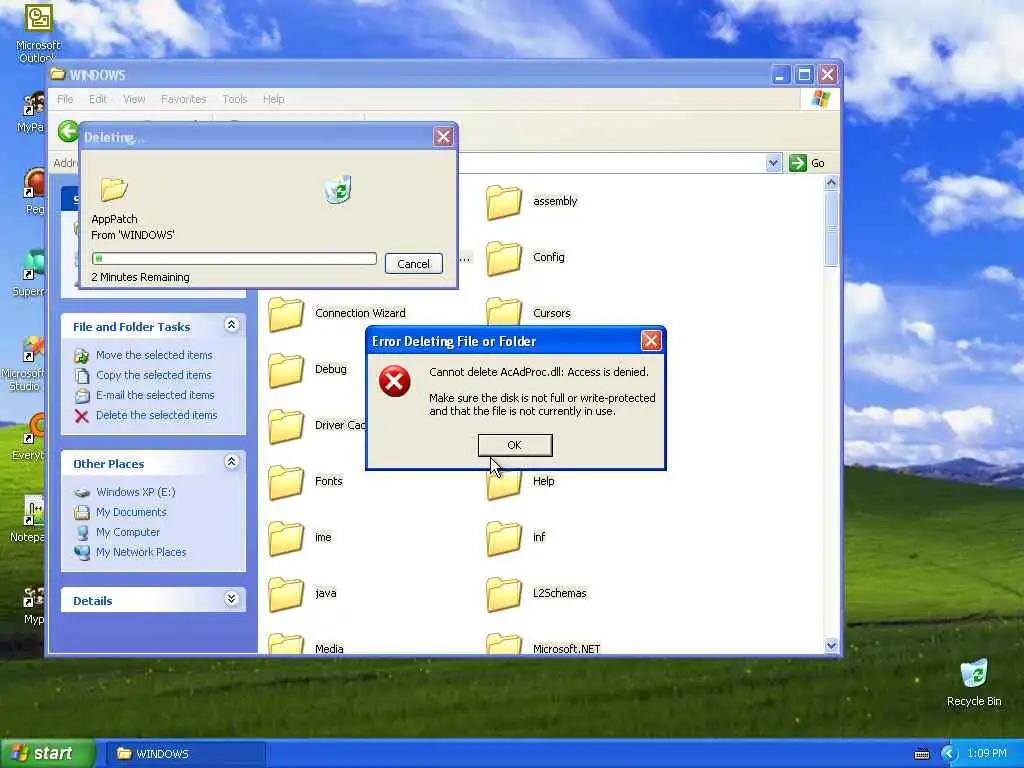The width and height of the screenshot is (1024, 768).
Task: Select the Connection Wizard folder icon
Action: tap(286, 313)
